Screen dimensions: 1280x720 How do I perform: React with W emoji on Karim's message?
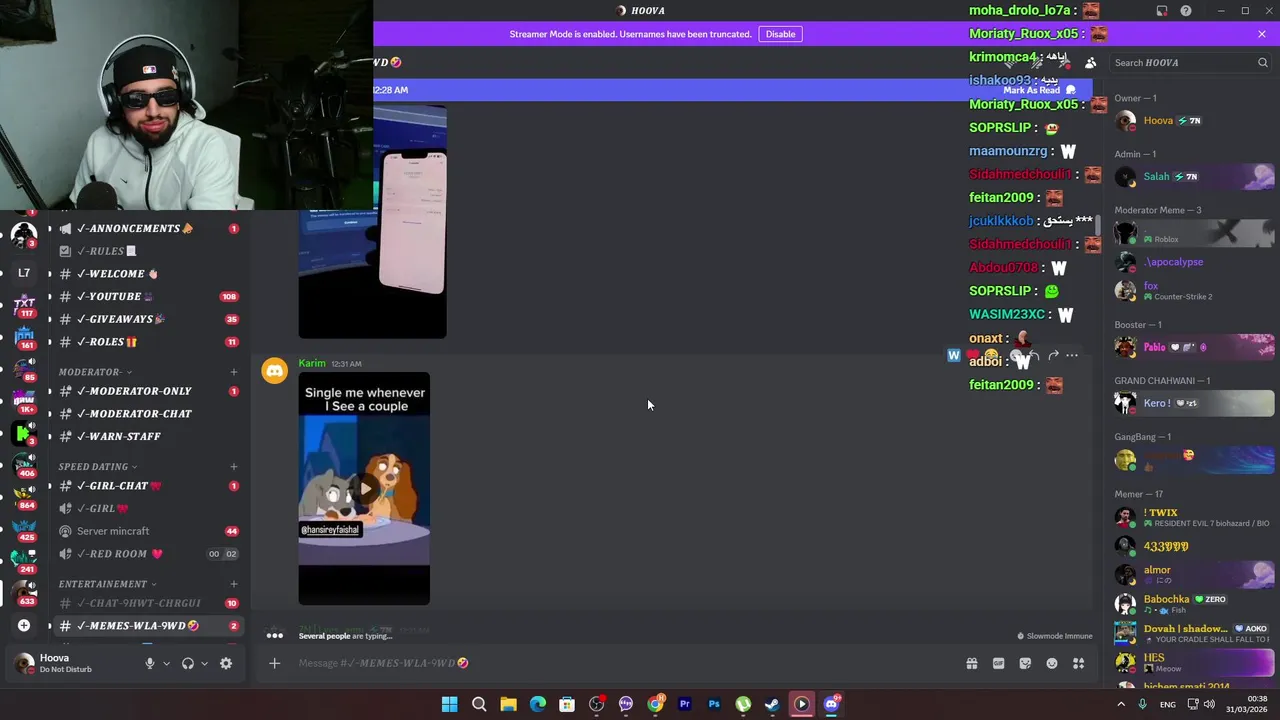point(954,356)
